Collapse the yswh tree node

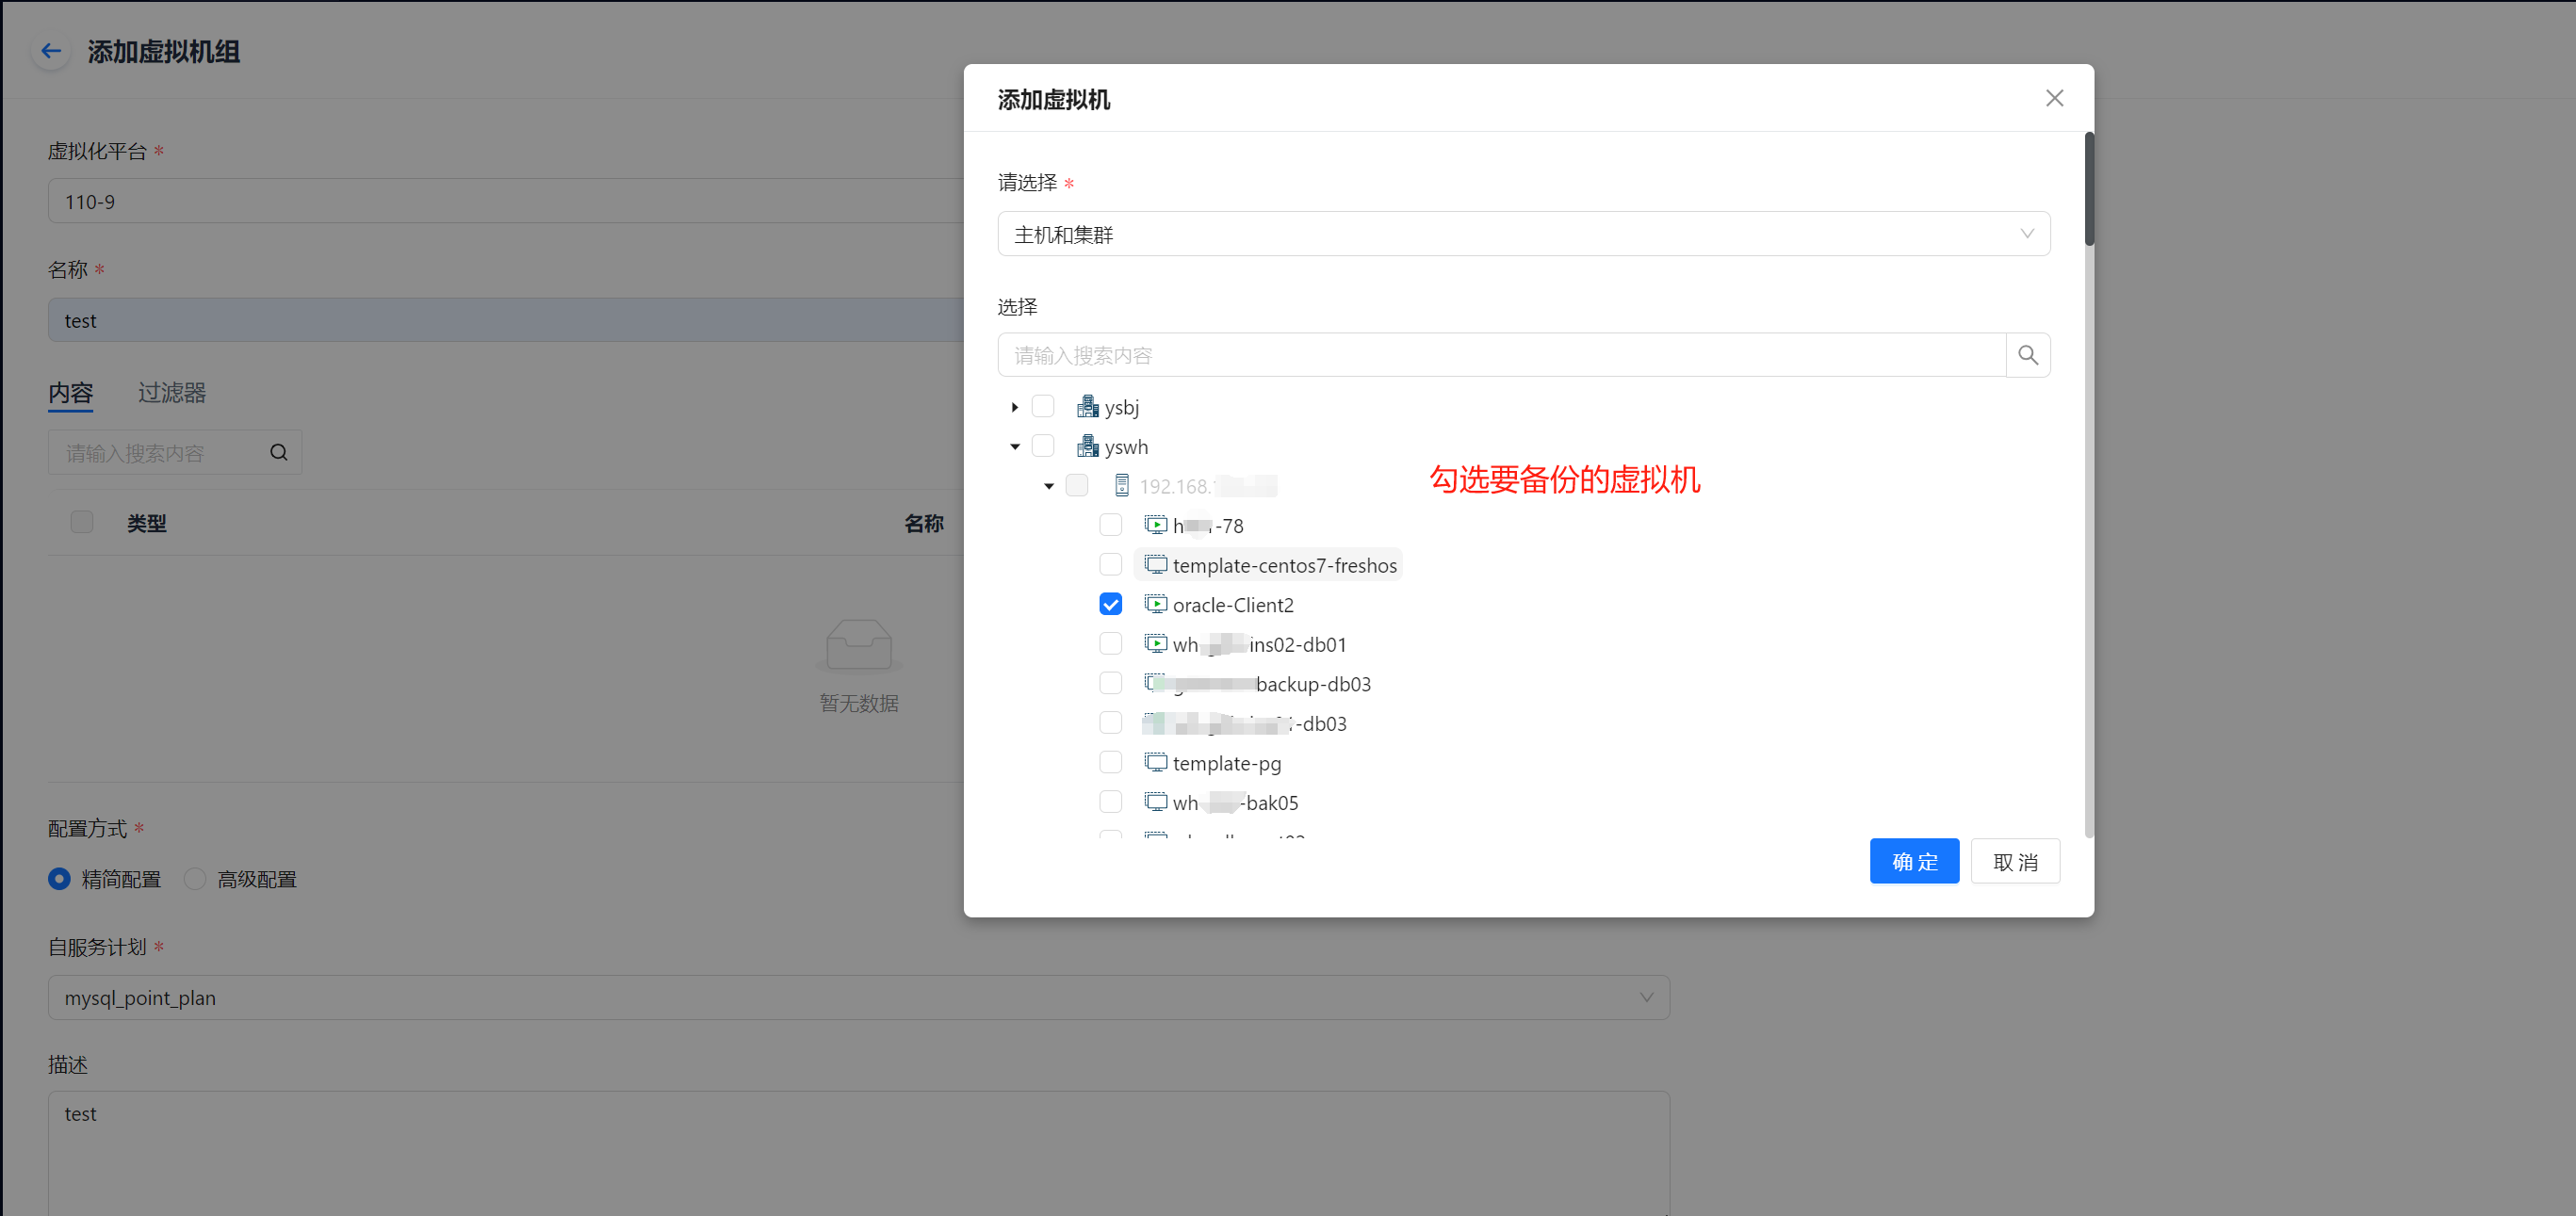pos(1014,446)
